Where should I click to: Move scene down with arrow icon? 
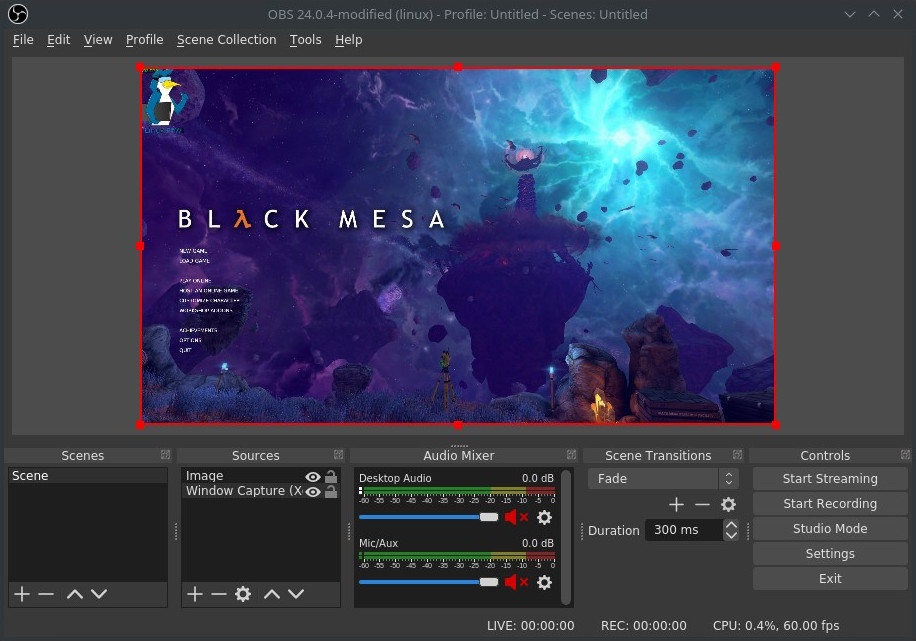(x=99, y=594)
